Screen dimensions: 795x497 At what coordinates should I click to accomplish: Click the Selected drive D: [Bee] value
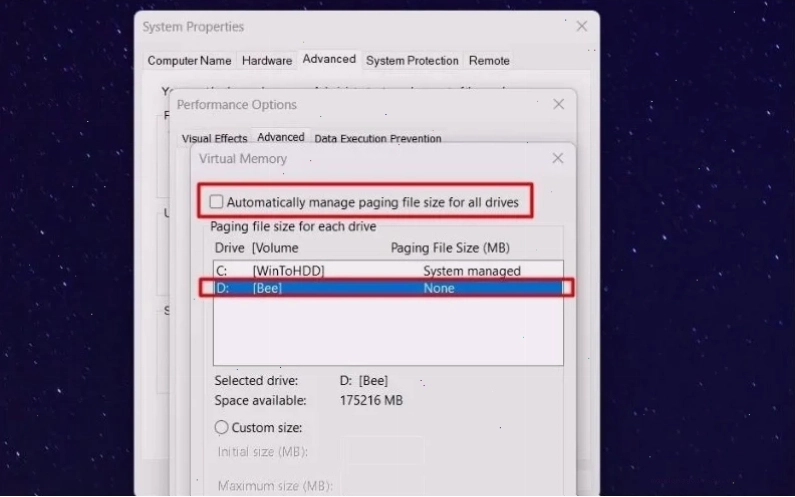coord(364,380)
